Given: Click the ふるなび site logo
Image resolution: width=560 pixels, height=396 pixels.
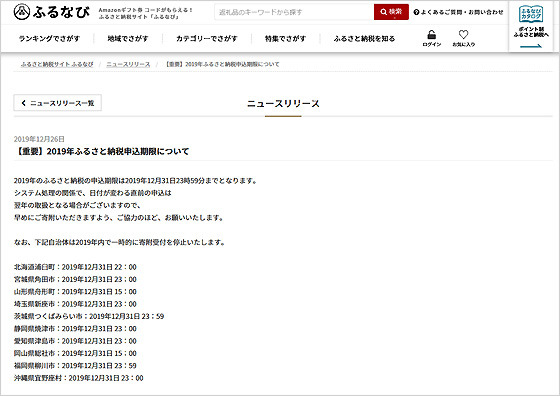Looking at the screenshot, I should point(52,12).
